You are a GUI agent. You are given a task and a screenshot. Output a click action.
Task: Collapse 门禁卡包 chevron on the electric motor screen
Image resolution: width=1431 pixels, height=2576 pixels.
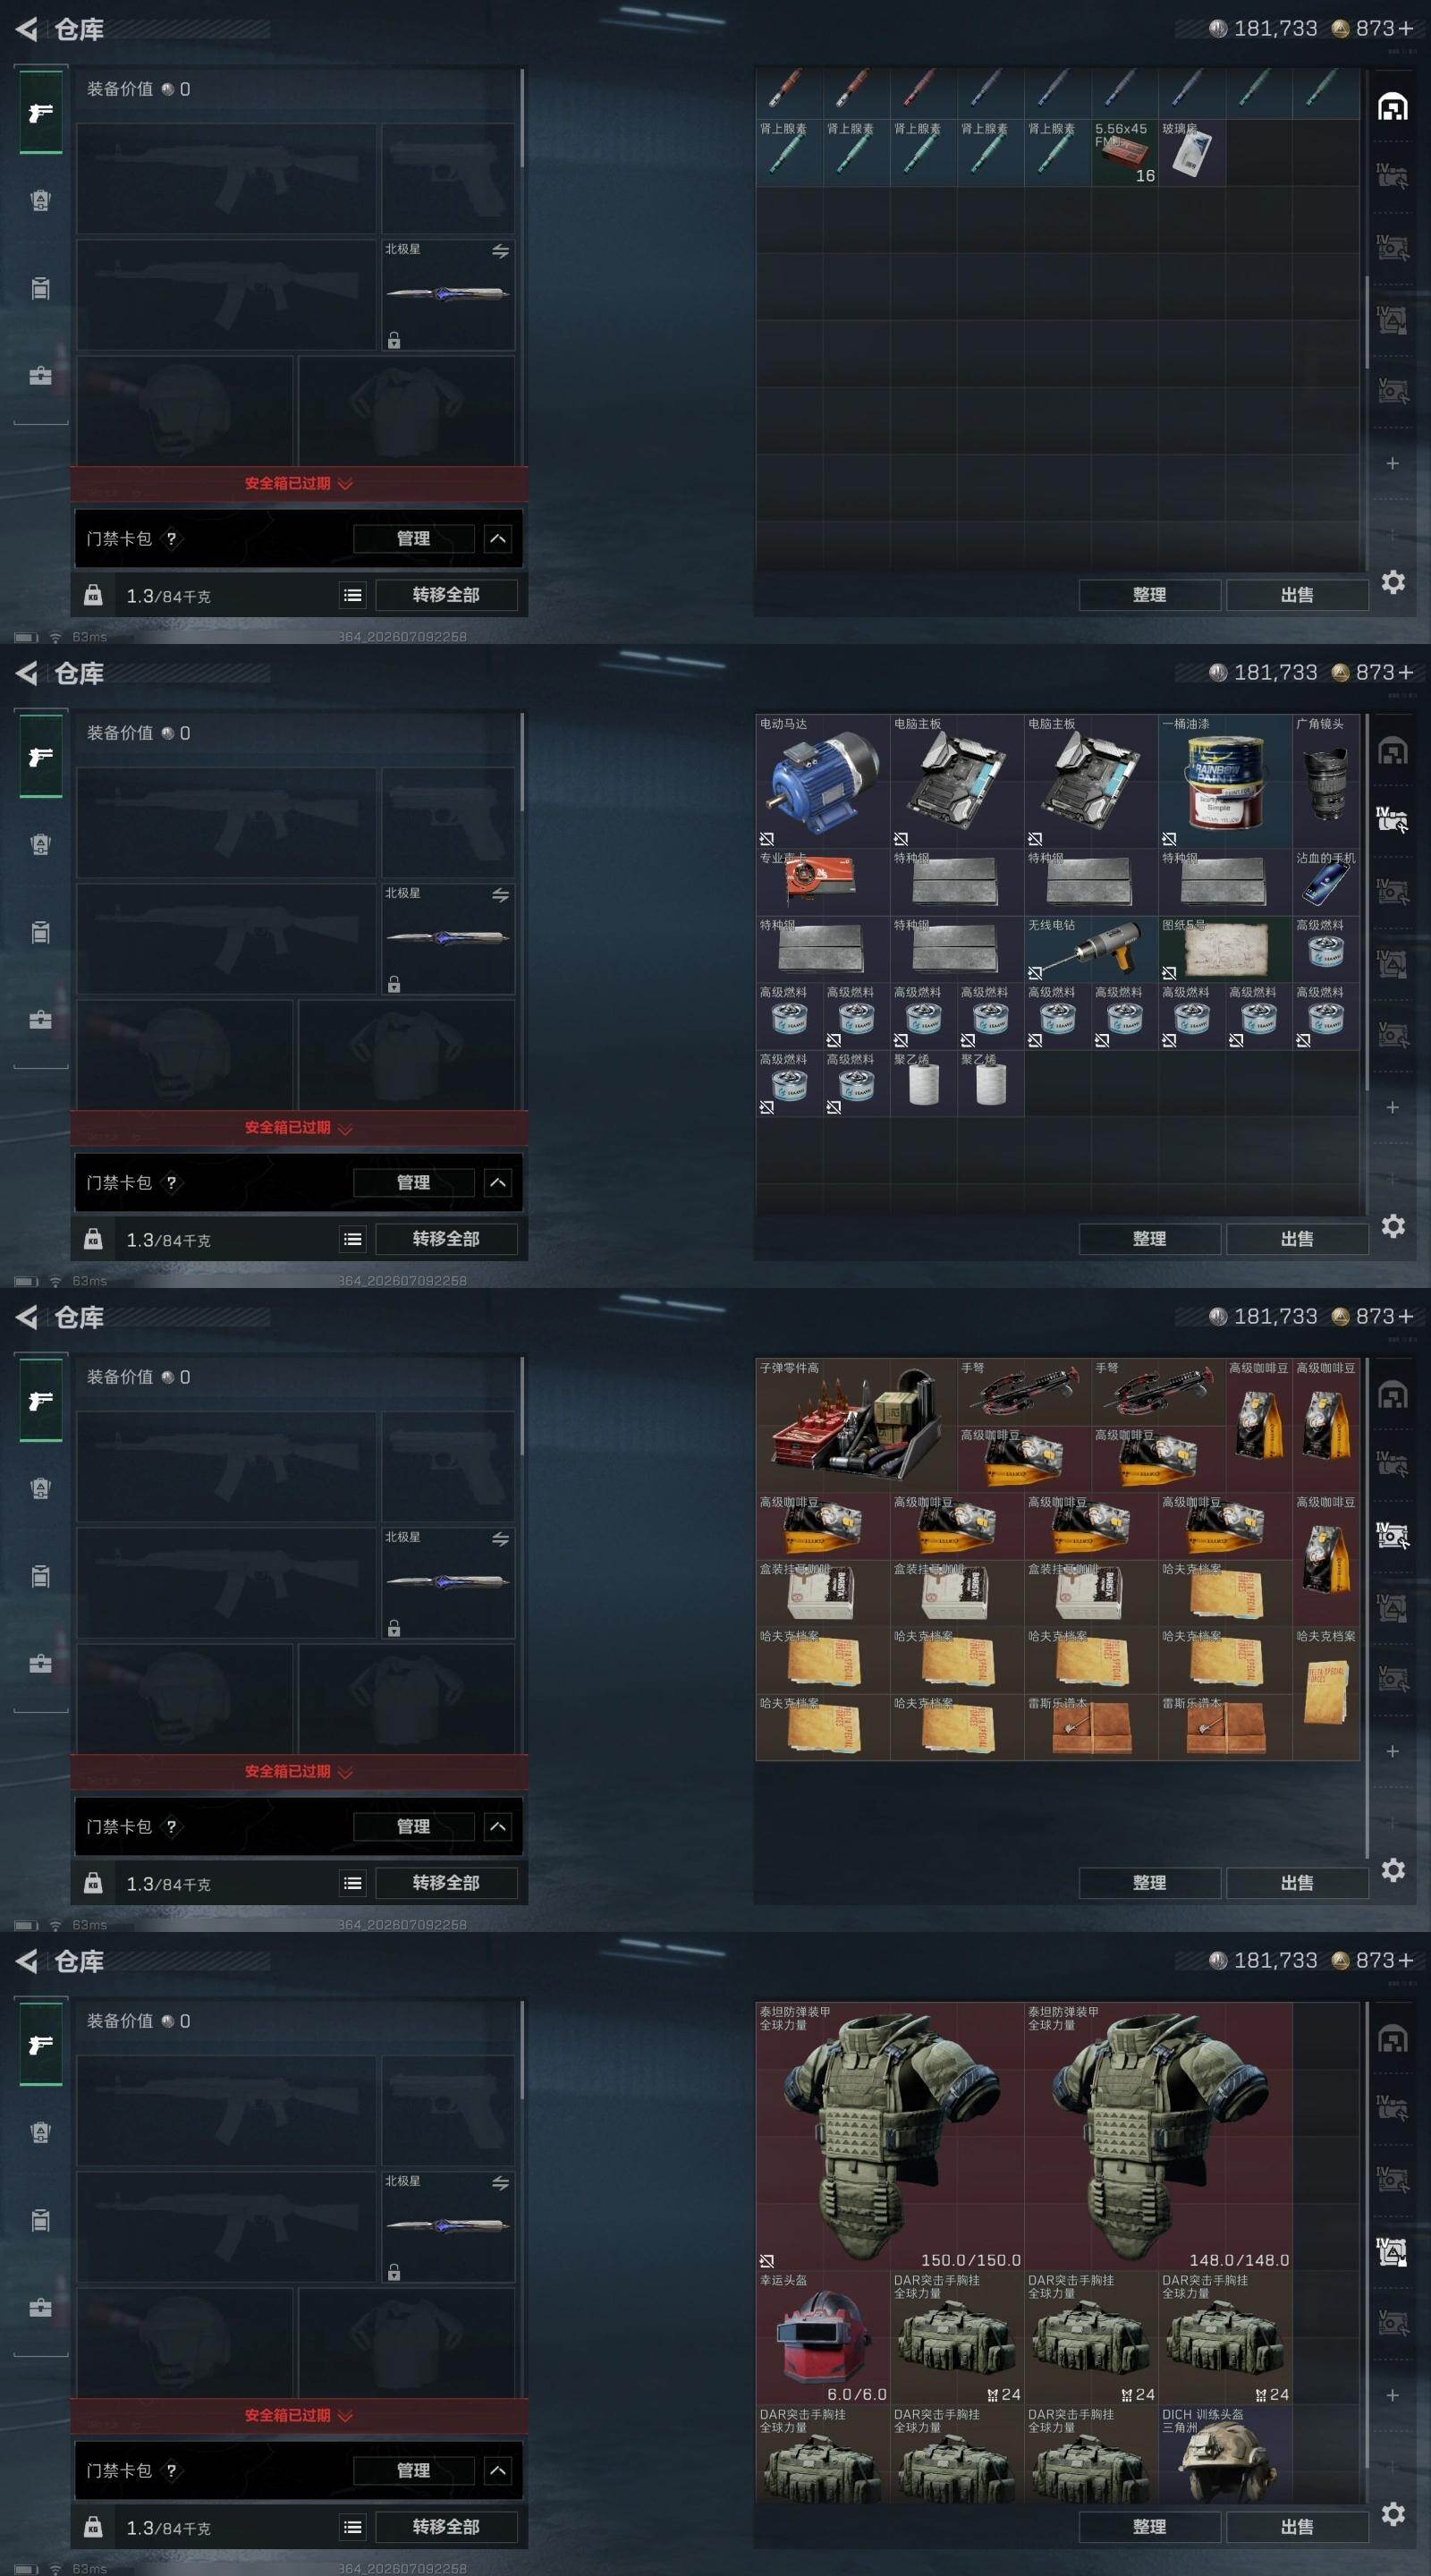point(498,1183)
